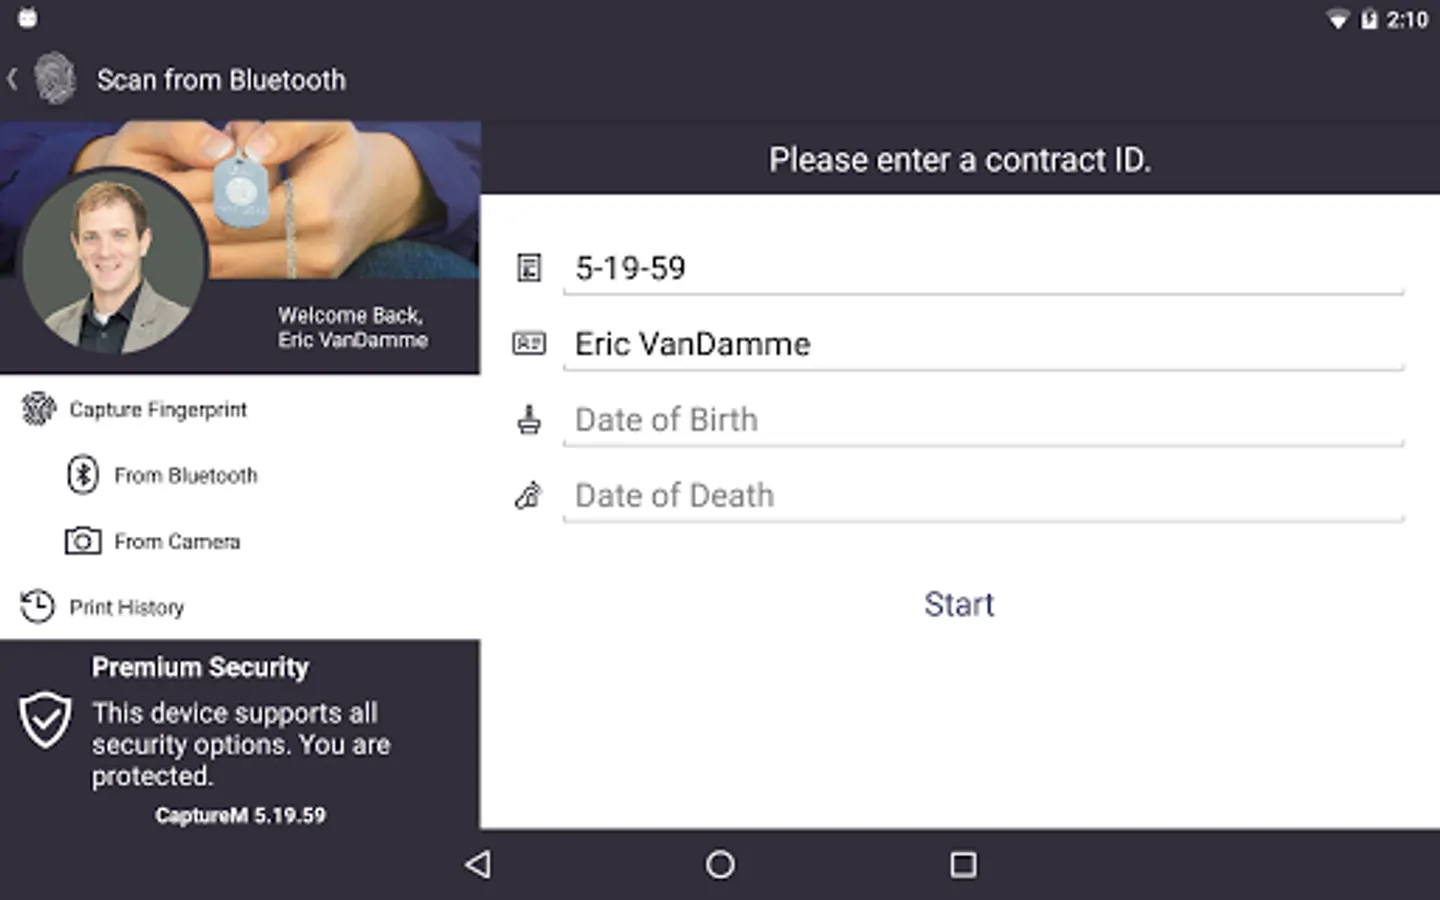Select From Bluetooth menu option
The image size is (1440, 900).
[186, 475]
